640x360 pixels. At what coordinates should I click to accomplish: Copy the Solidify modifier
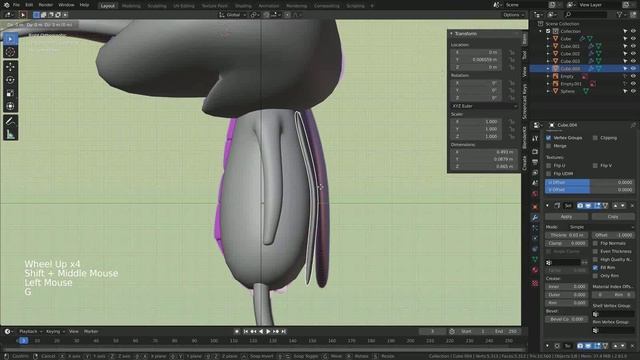[613, 217]
